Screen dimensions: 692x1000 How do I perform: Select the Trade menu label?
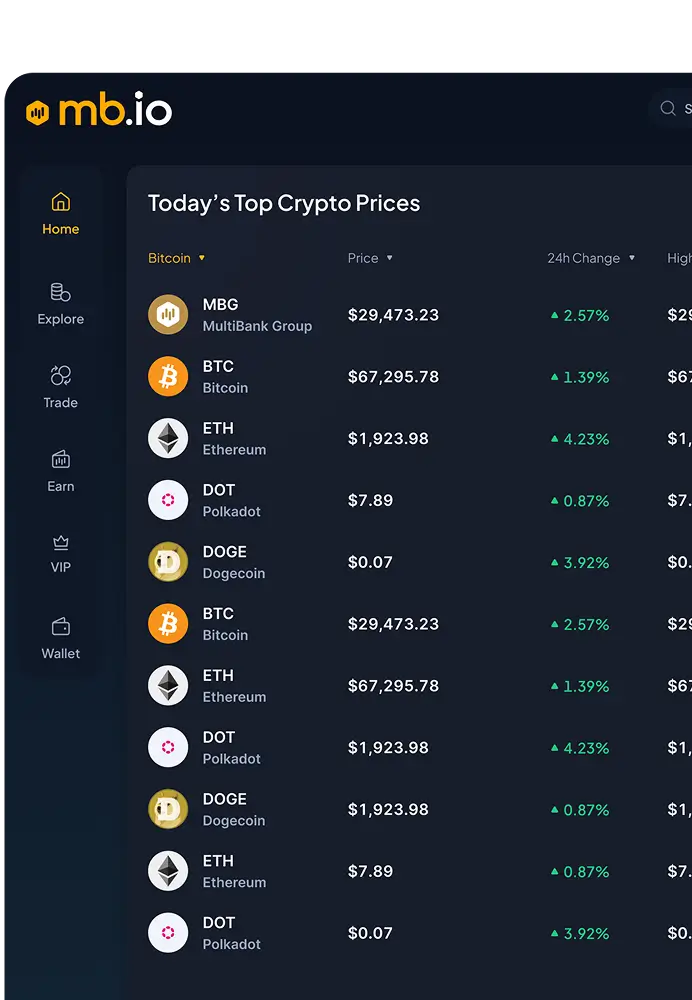[61, 402]
